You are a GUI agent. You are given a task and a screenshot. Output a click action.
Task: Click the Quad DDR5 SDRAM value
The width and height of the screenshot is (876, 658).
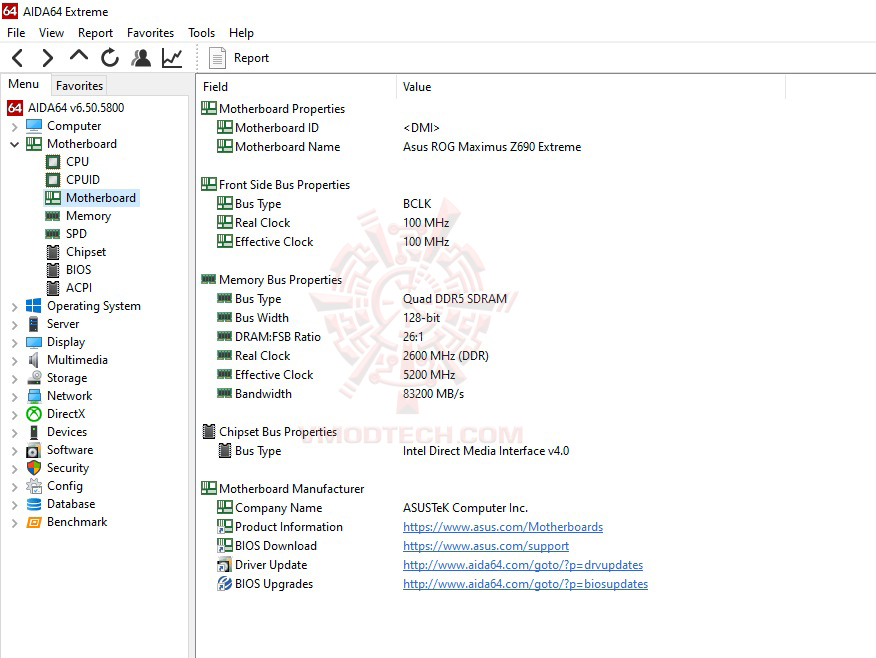point(455,299)
